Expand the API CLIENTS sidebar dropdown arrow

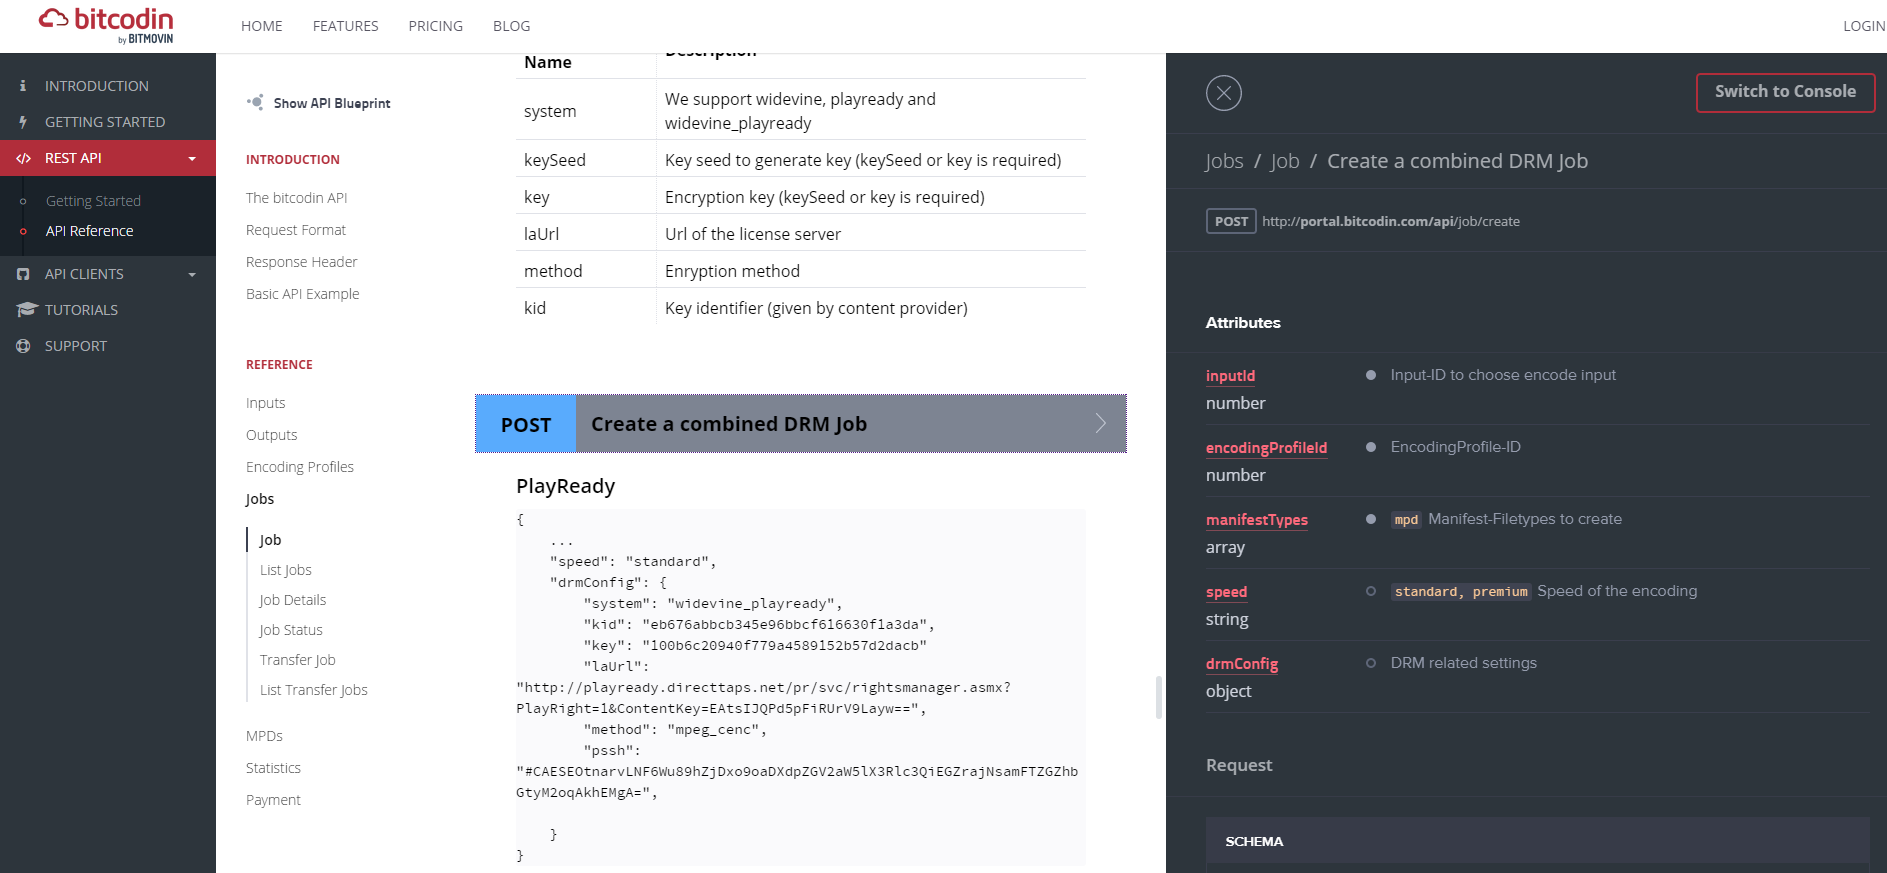[192, 275]
